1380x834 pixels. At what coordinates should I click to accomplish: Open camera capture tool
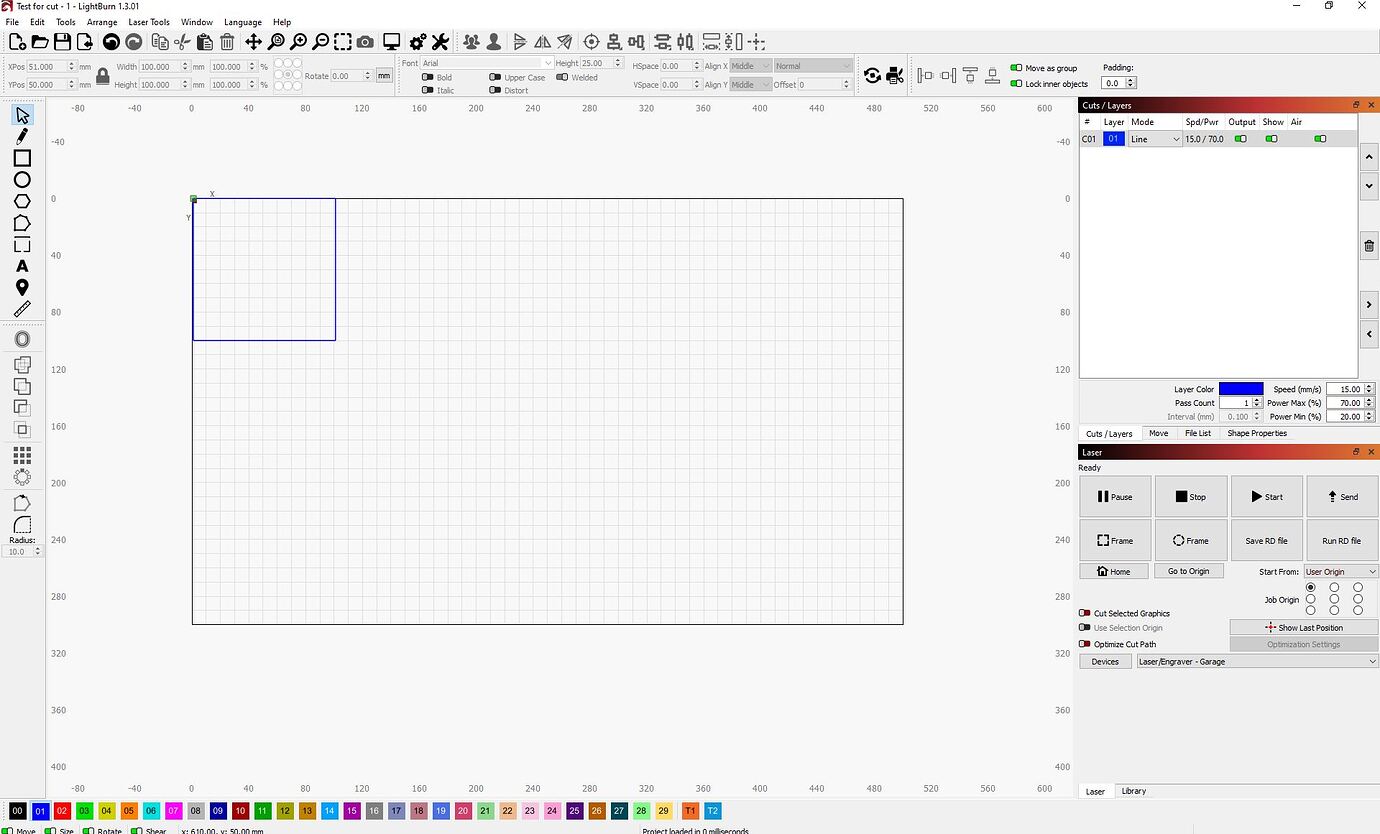(365, 42)
